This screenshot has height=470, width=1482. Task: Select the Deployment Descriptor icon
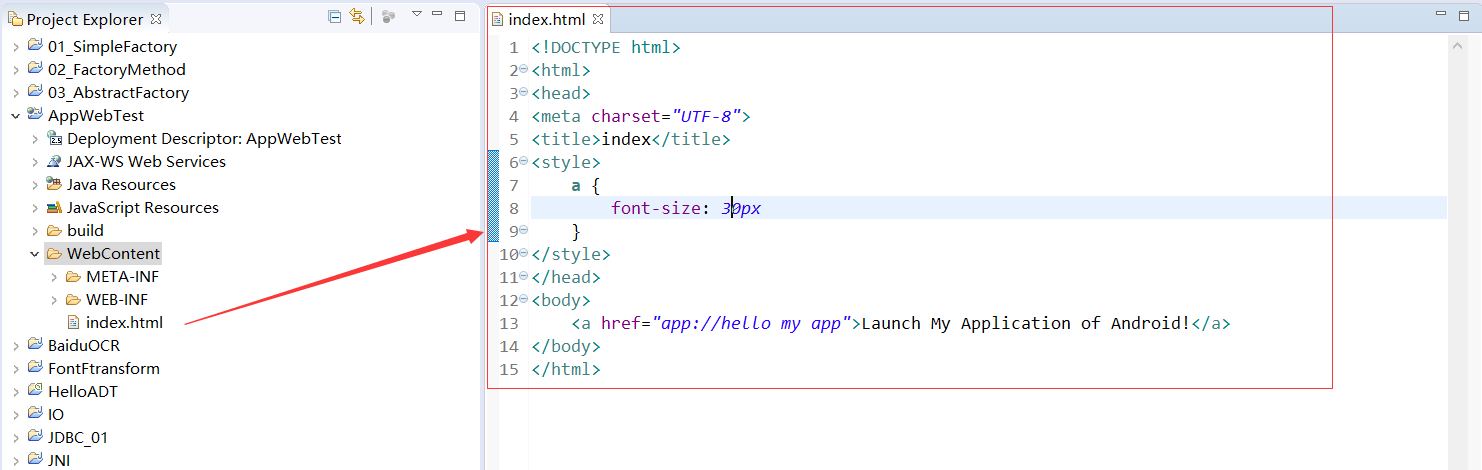[54, 139]
